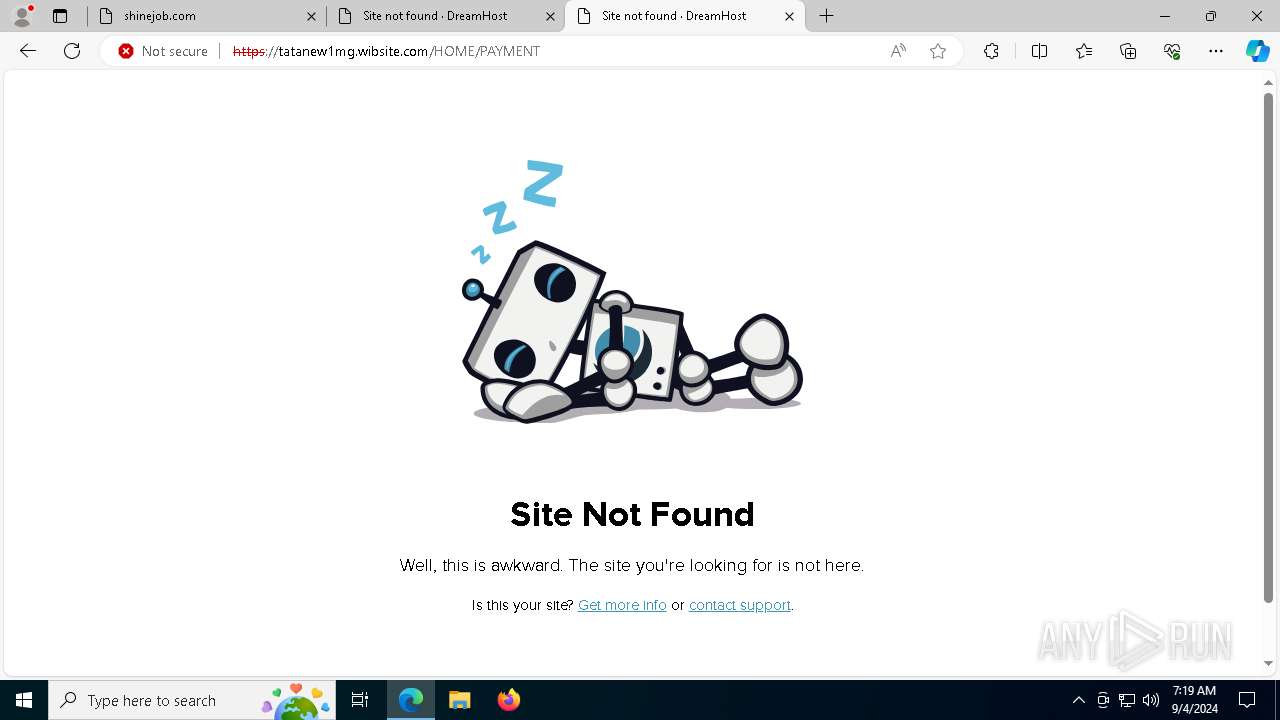Screen dimensions: 1280x720
Task: Click the taskbar search box
Action: point(193,700)
